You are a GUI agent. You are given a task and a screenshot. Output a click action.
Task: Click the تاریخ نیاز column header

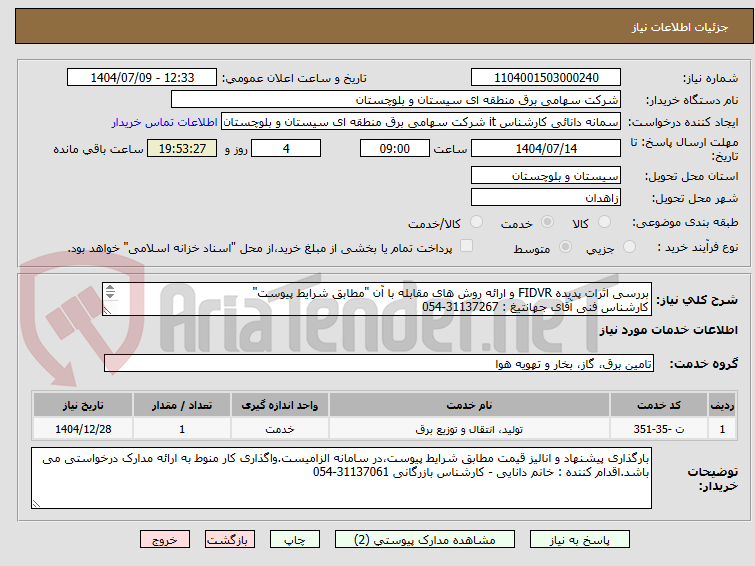click(83, 405)
